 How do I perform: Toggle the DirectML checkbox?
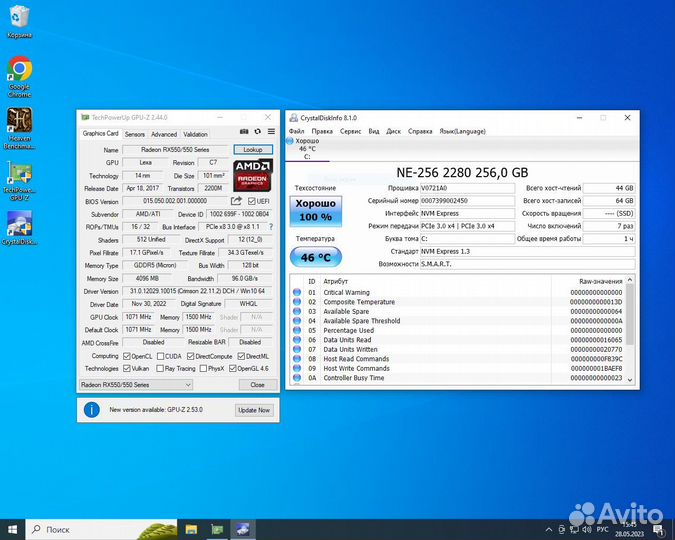pyautogui.click(x=241, y=356)
